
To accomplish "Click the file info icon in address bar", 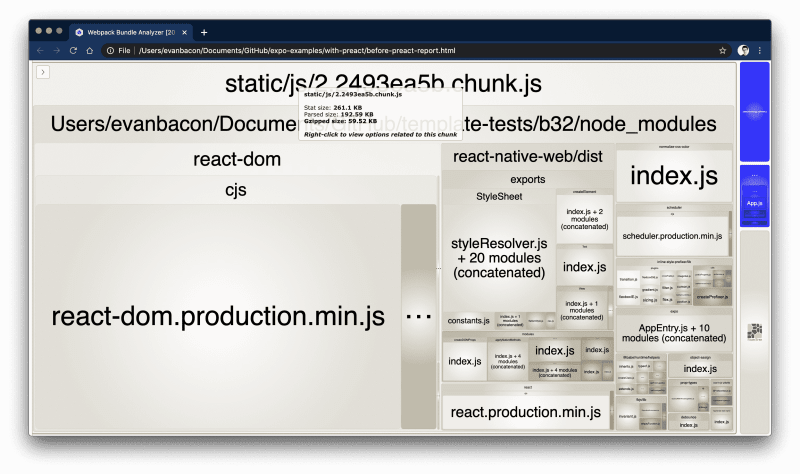I will tap(110, 51).
